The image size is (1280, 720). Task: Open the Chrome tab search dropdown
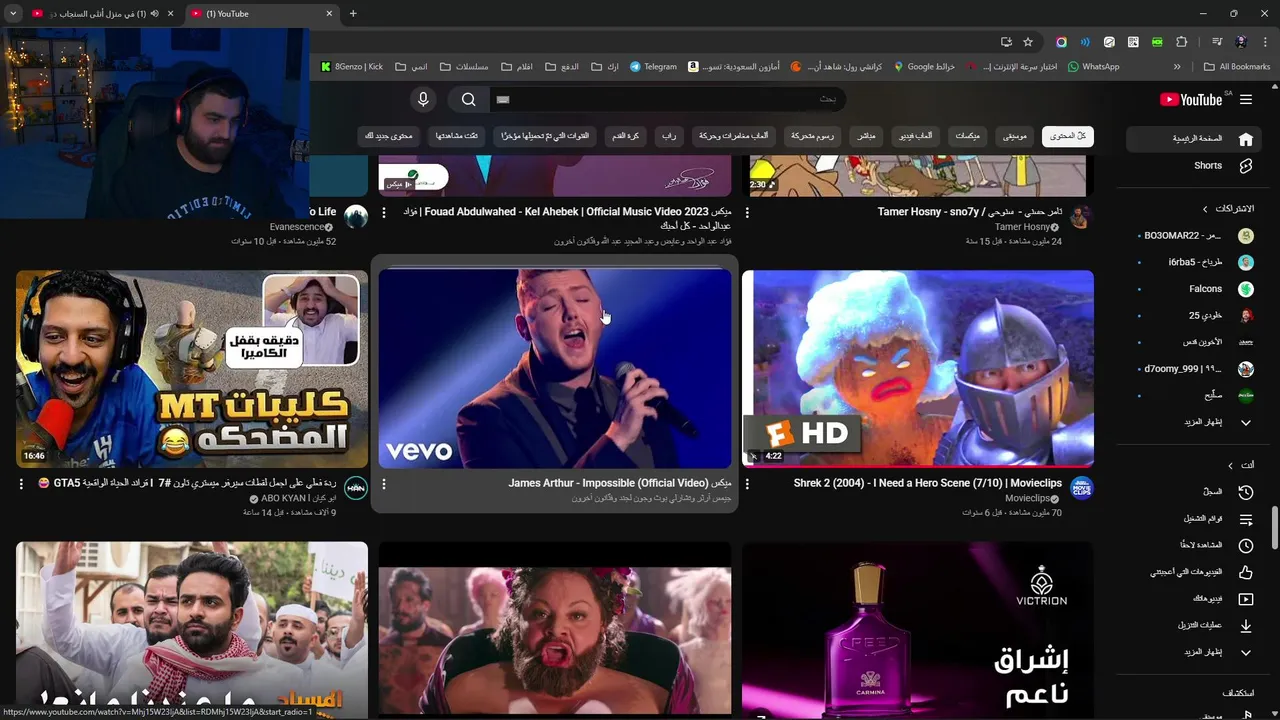point(13,14)
